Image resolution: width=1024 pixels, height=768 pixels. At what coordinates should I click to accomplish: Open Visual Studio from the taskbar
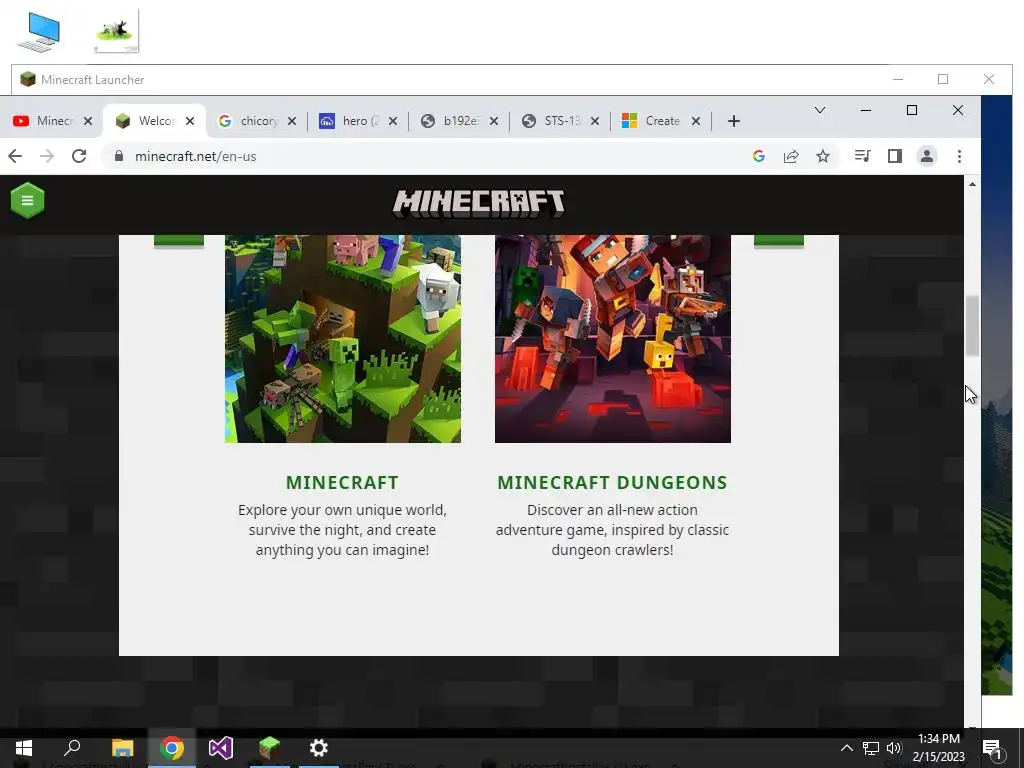(221, 748)
